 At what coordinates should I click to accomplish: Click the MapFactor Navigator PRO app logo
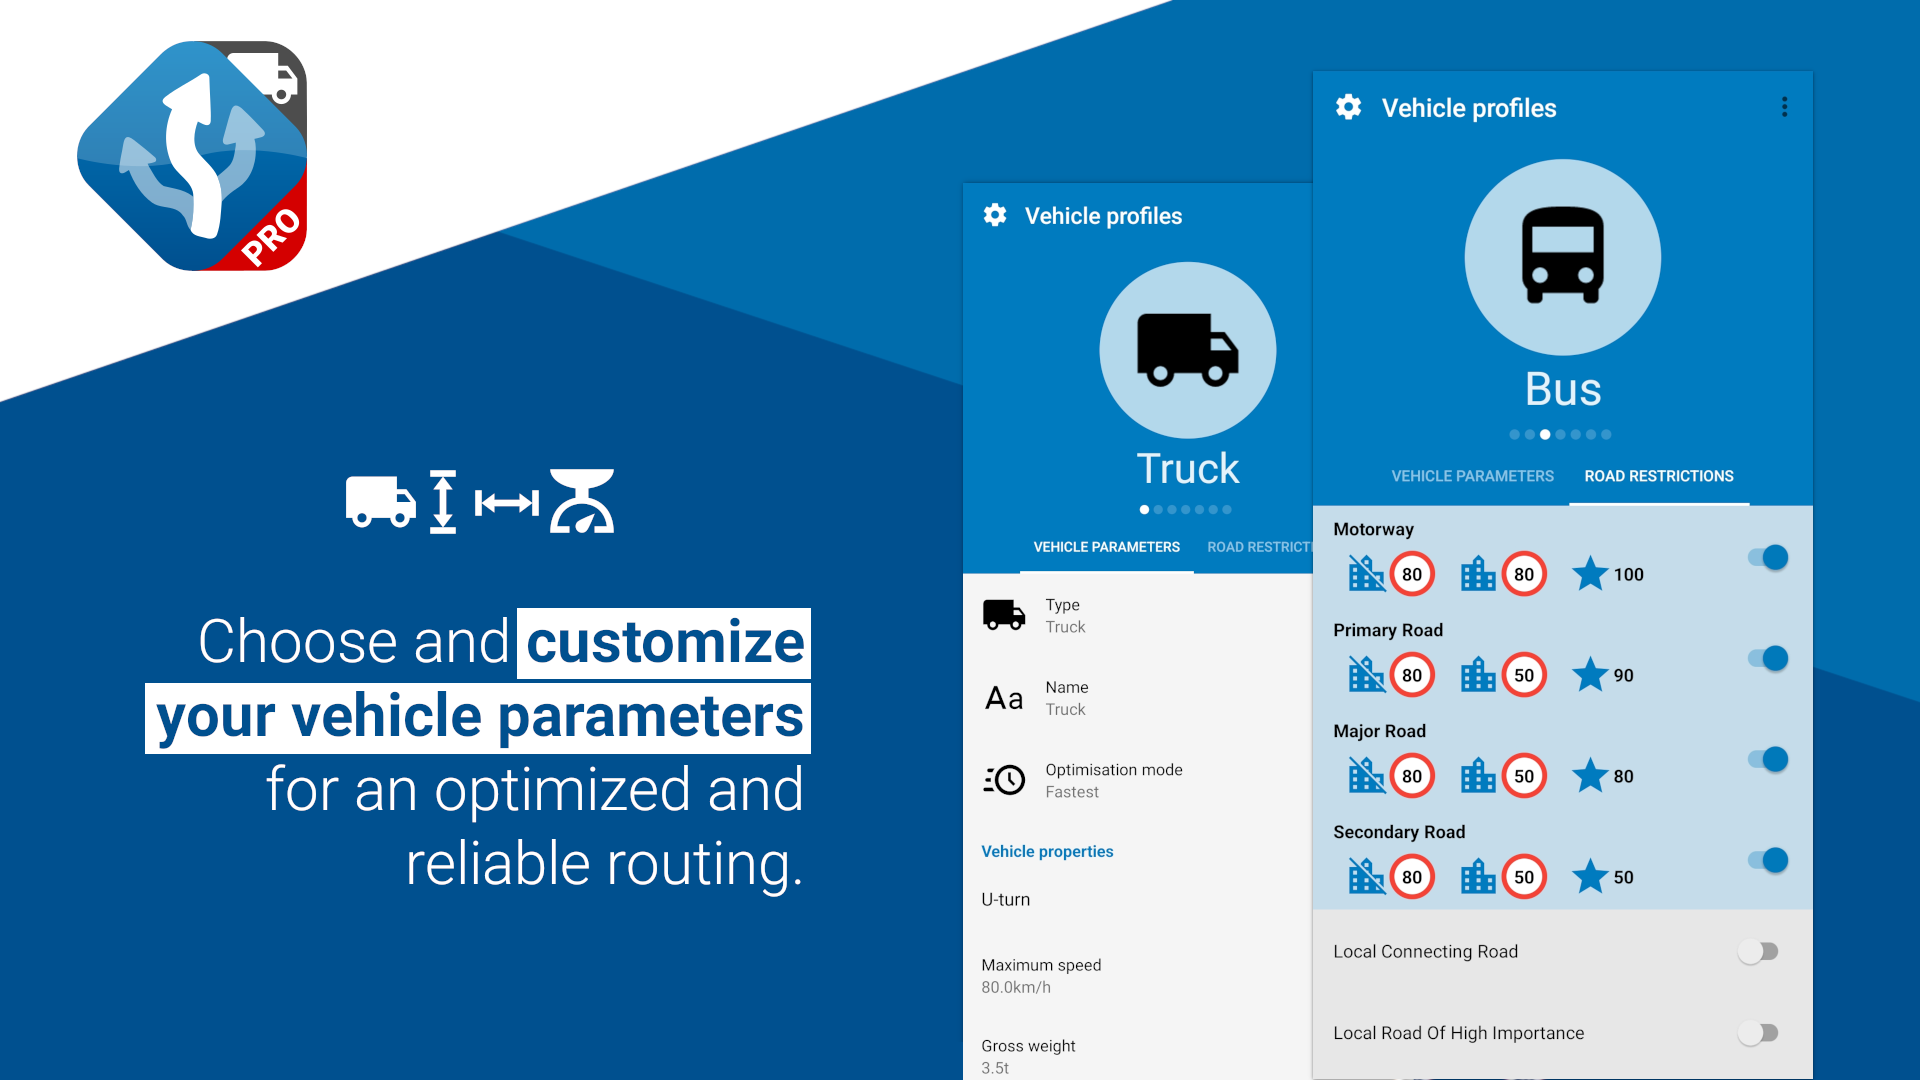[192, 156]
